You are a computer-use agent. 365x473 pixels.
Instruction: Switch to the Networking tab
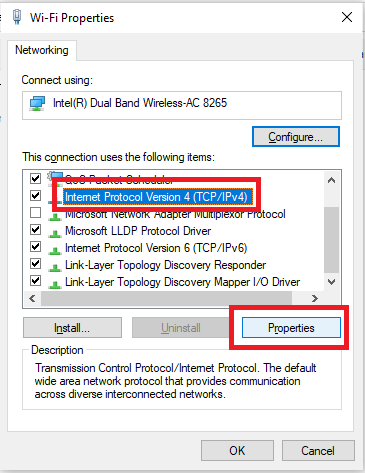pos(42,50)
